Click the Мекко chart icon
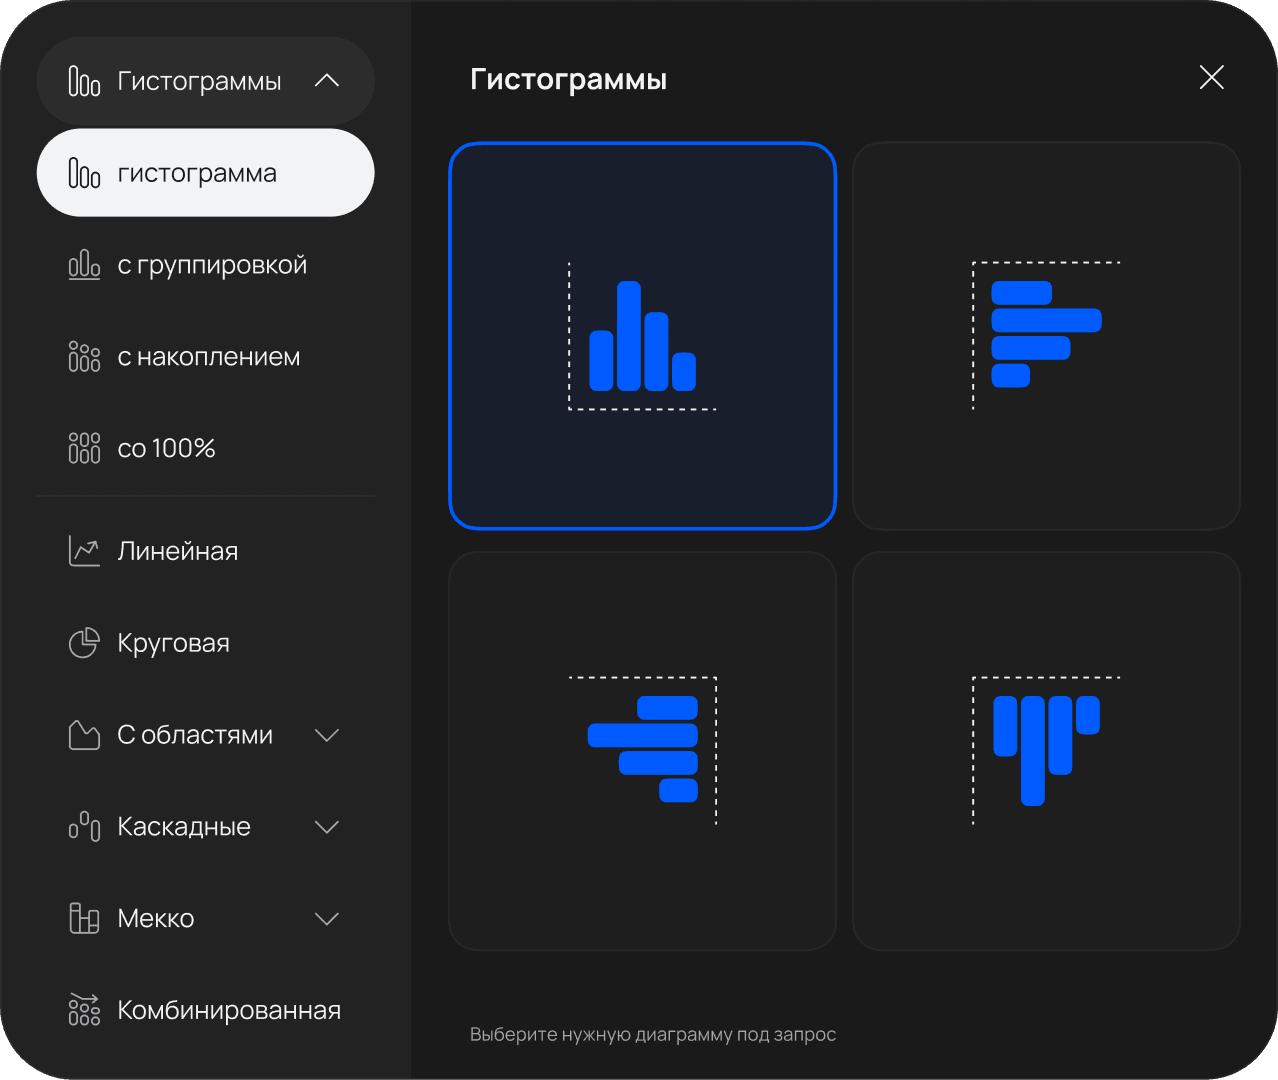 coord(84,918)
